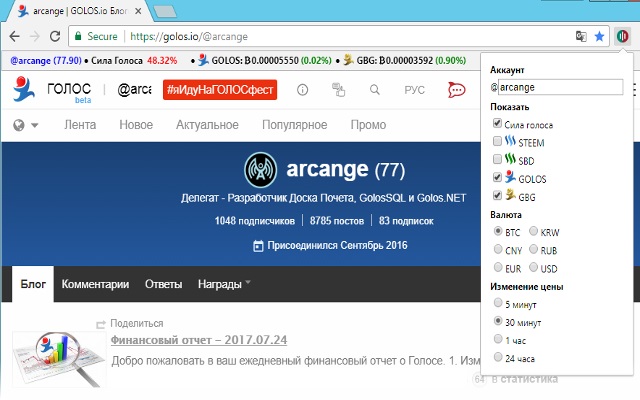The image size is (640, 400).
Task: Enable the STEEM checkbox
Action: [497, 141]
